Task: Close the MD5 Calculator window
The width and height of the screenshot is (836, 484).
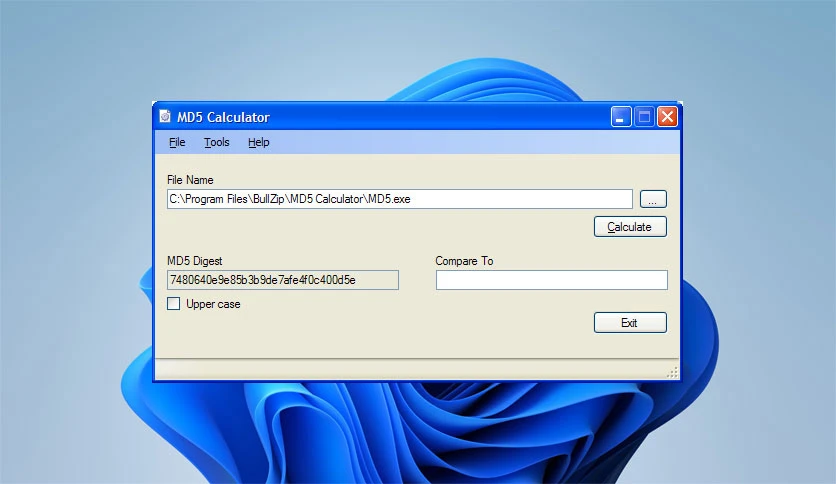Action: tap(667, 117)
